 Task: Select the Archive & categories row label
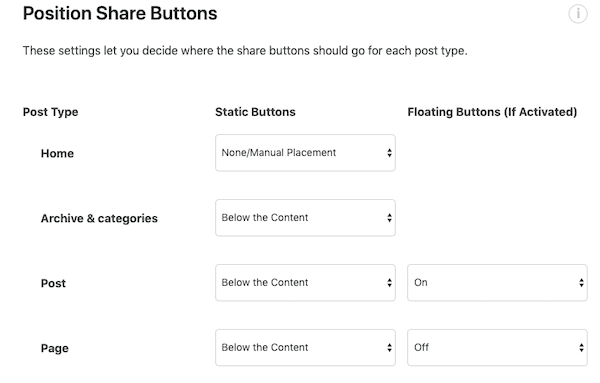tap(99, 218)
